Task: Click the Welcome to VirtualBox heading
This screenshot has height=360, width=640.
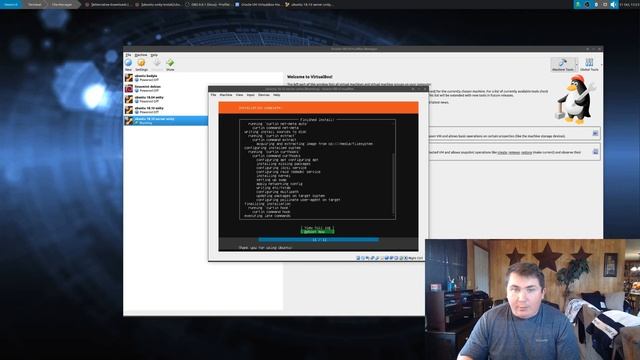Action: [x=309, y=77]
